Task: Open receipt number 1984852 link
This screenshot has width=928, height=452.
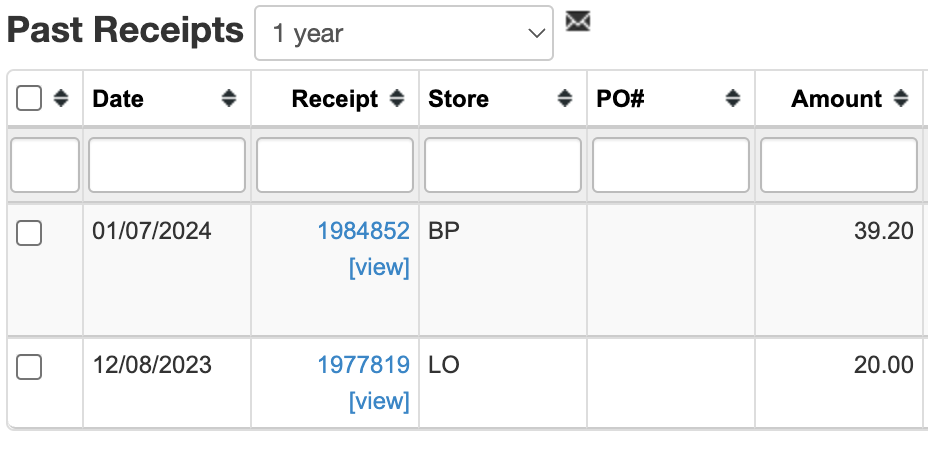Action: coord(363,231)
